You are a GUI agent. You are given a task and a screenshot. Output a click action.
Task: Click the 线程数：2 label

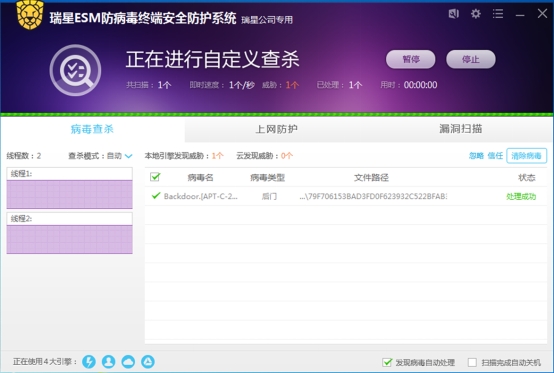[x=24, y=156]
